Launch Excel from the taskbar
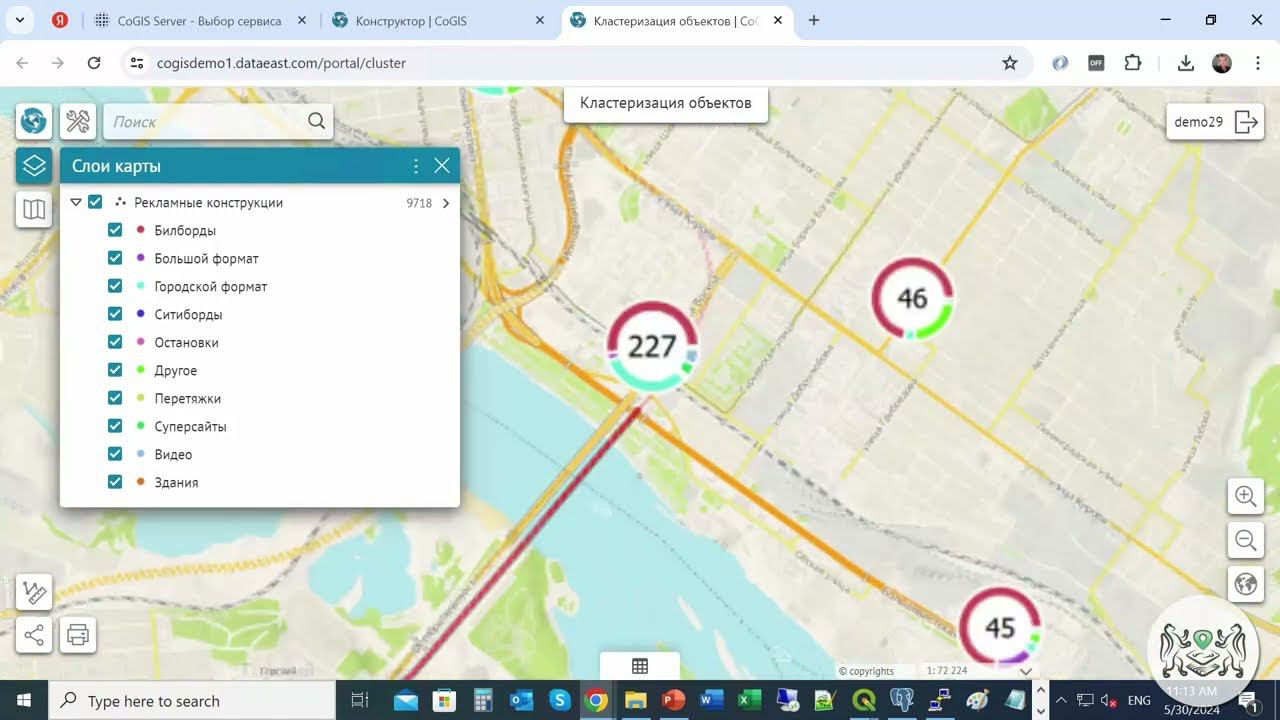 tap(749, 700)
